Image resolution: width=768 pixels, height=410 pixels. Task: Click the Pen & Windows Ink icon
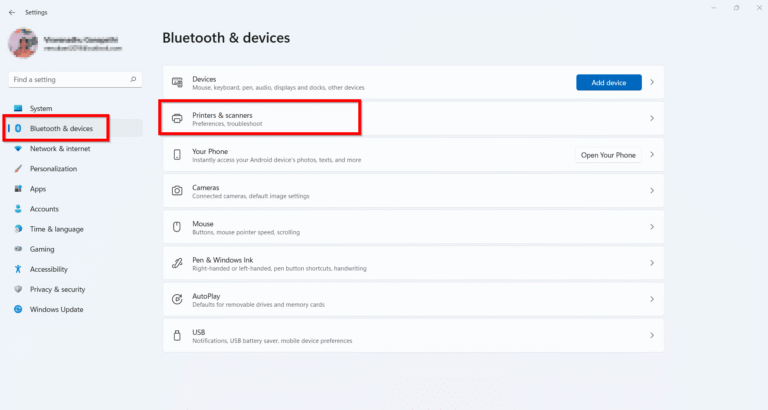coord(177,263)
